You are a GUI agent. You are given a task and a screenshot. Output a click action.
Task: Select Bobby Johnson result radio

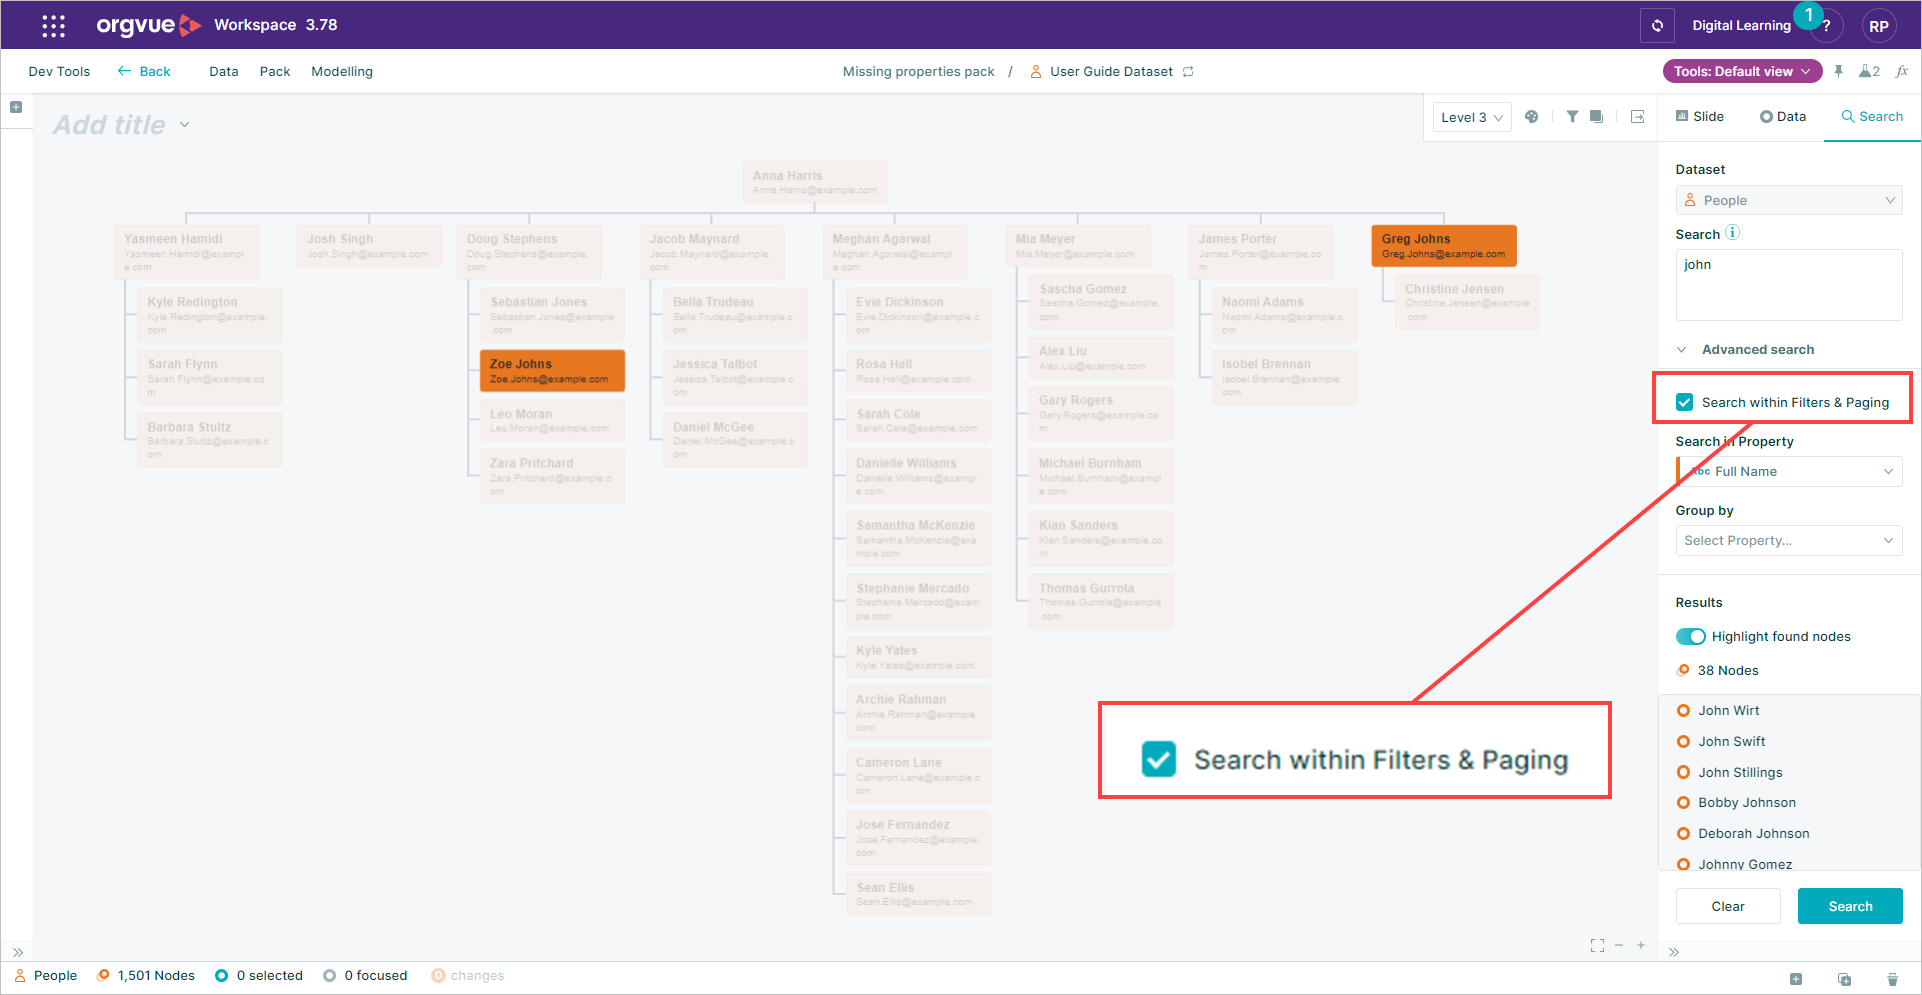coord(1683,802)
